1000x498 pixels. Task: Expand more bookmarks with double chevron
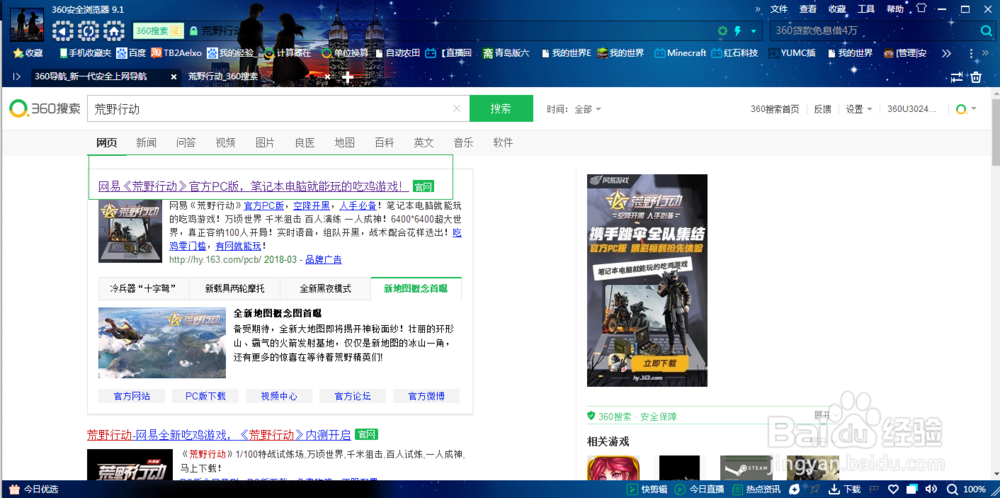(946, 53)
